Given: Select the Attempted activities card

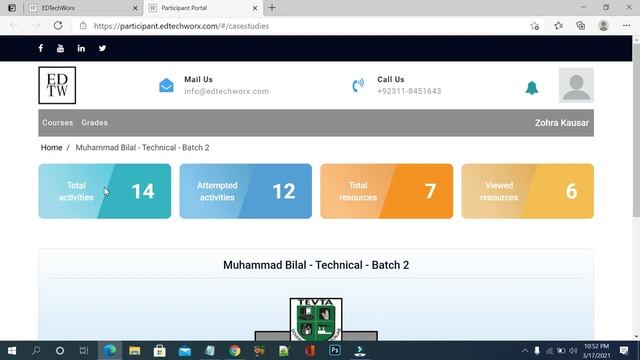Looking at the screenshot, I should click(246, 191).
